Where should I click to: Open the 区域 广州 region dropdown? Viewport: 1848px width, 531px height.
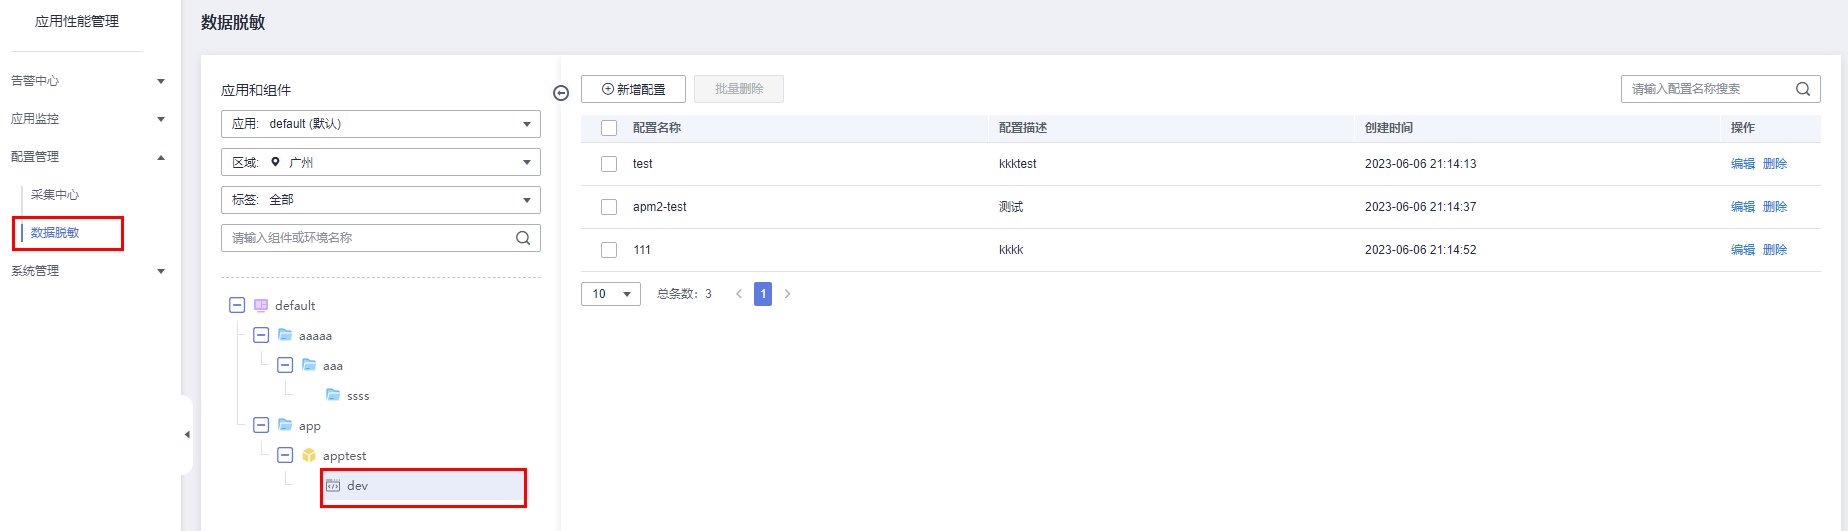(380, 162)
